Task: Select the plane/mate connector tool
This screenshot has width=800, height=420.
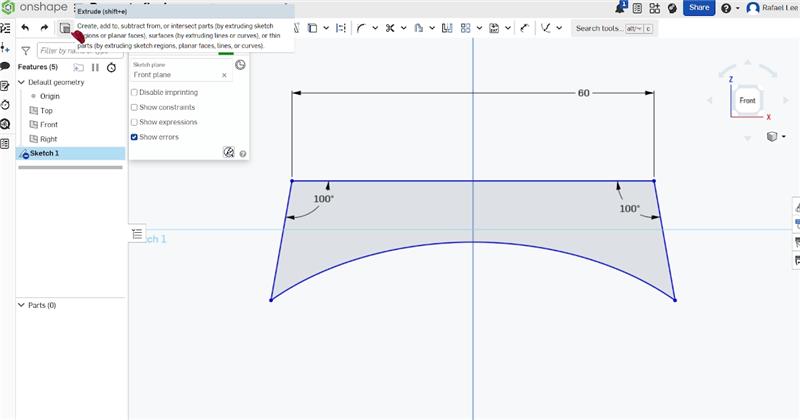Action: [x=545, y=28]
